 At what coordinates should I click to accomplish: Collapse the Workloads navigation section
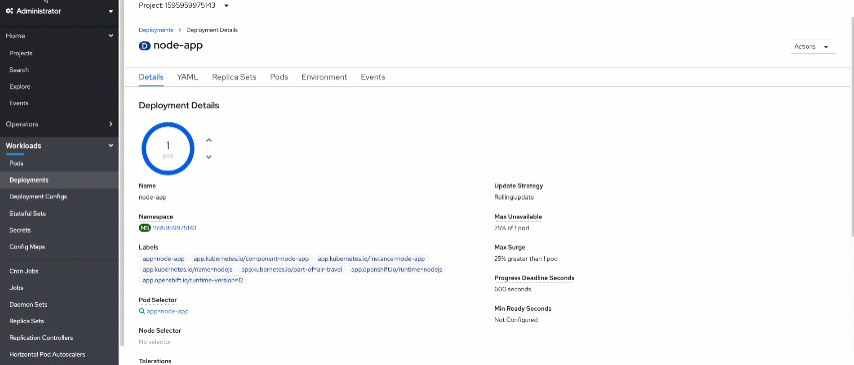(x=59, y=146)
